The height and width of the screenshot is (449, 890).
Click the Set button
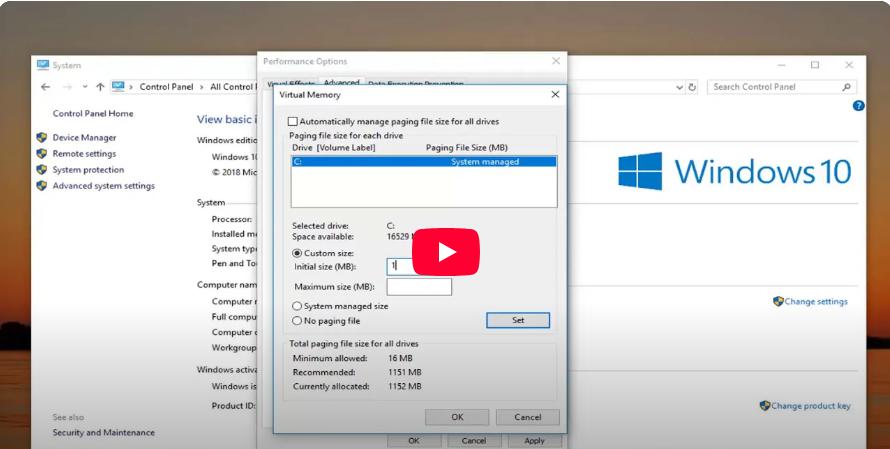pos(518,320)
